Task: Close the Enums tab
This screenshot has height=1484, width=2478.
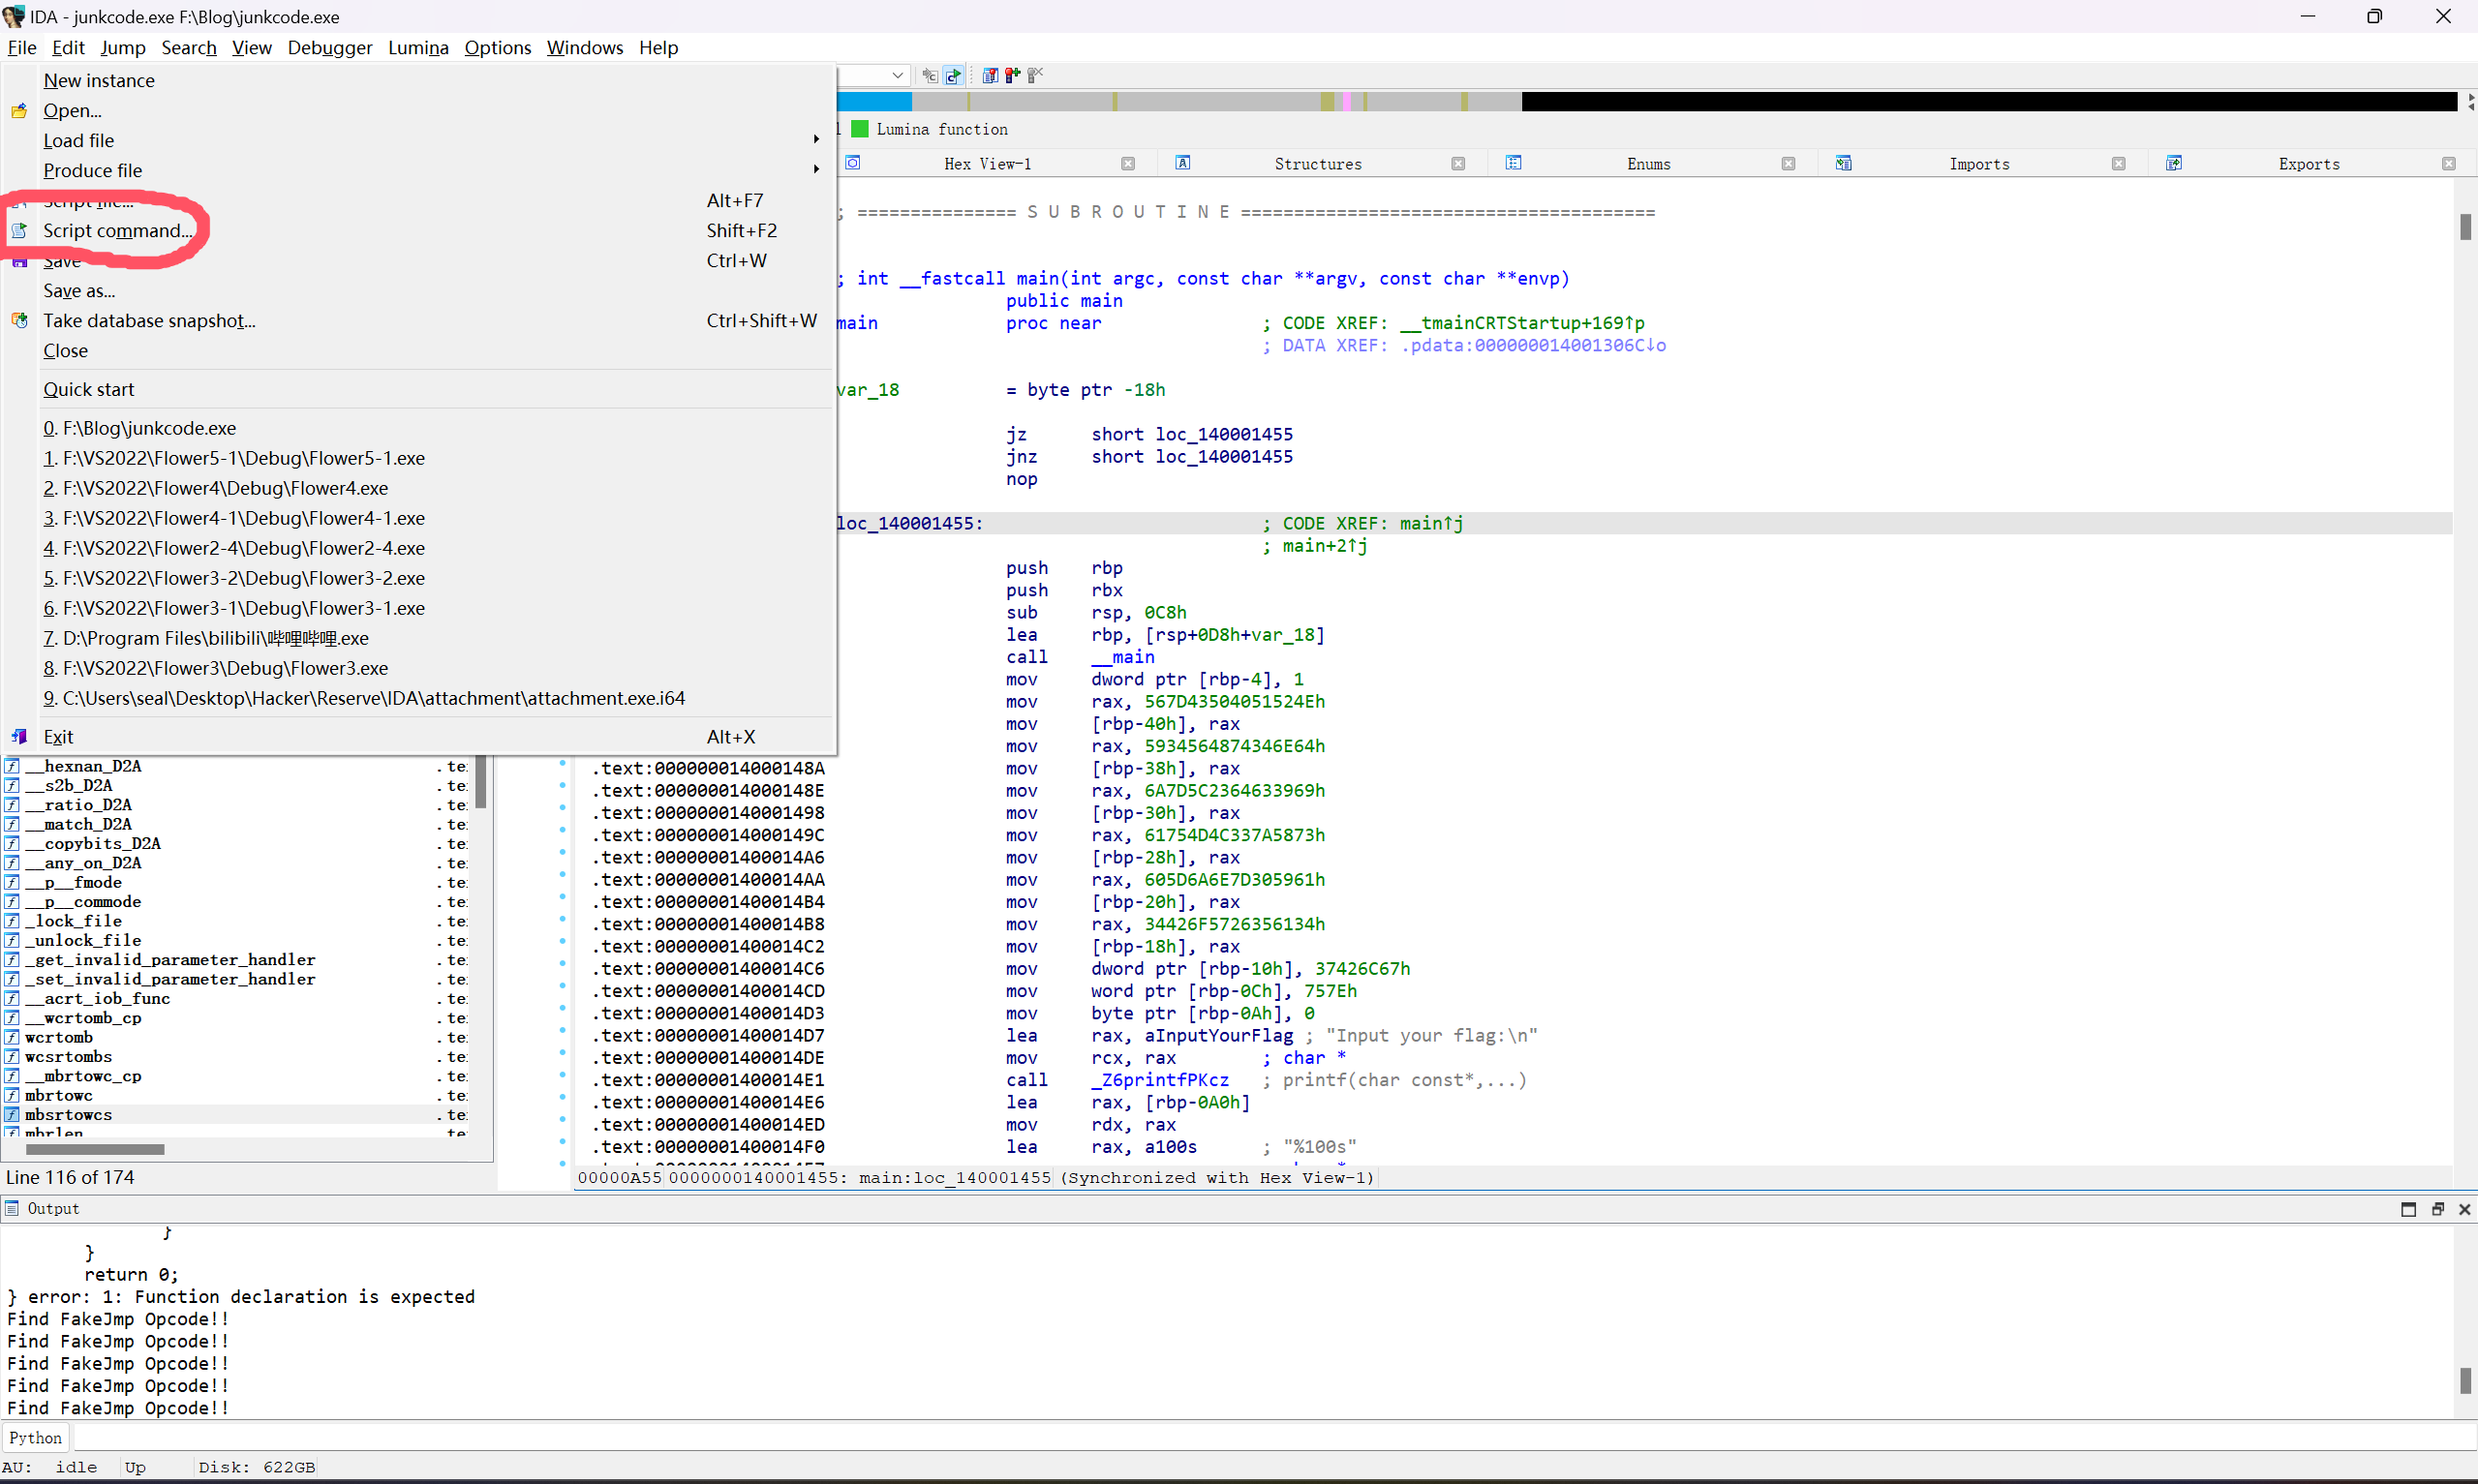Action: tap(1788, 164)
